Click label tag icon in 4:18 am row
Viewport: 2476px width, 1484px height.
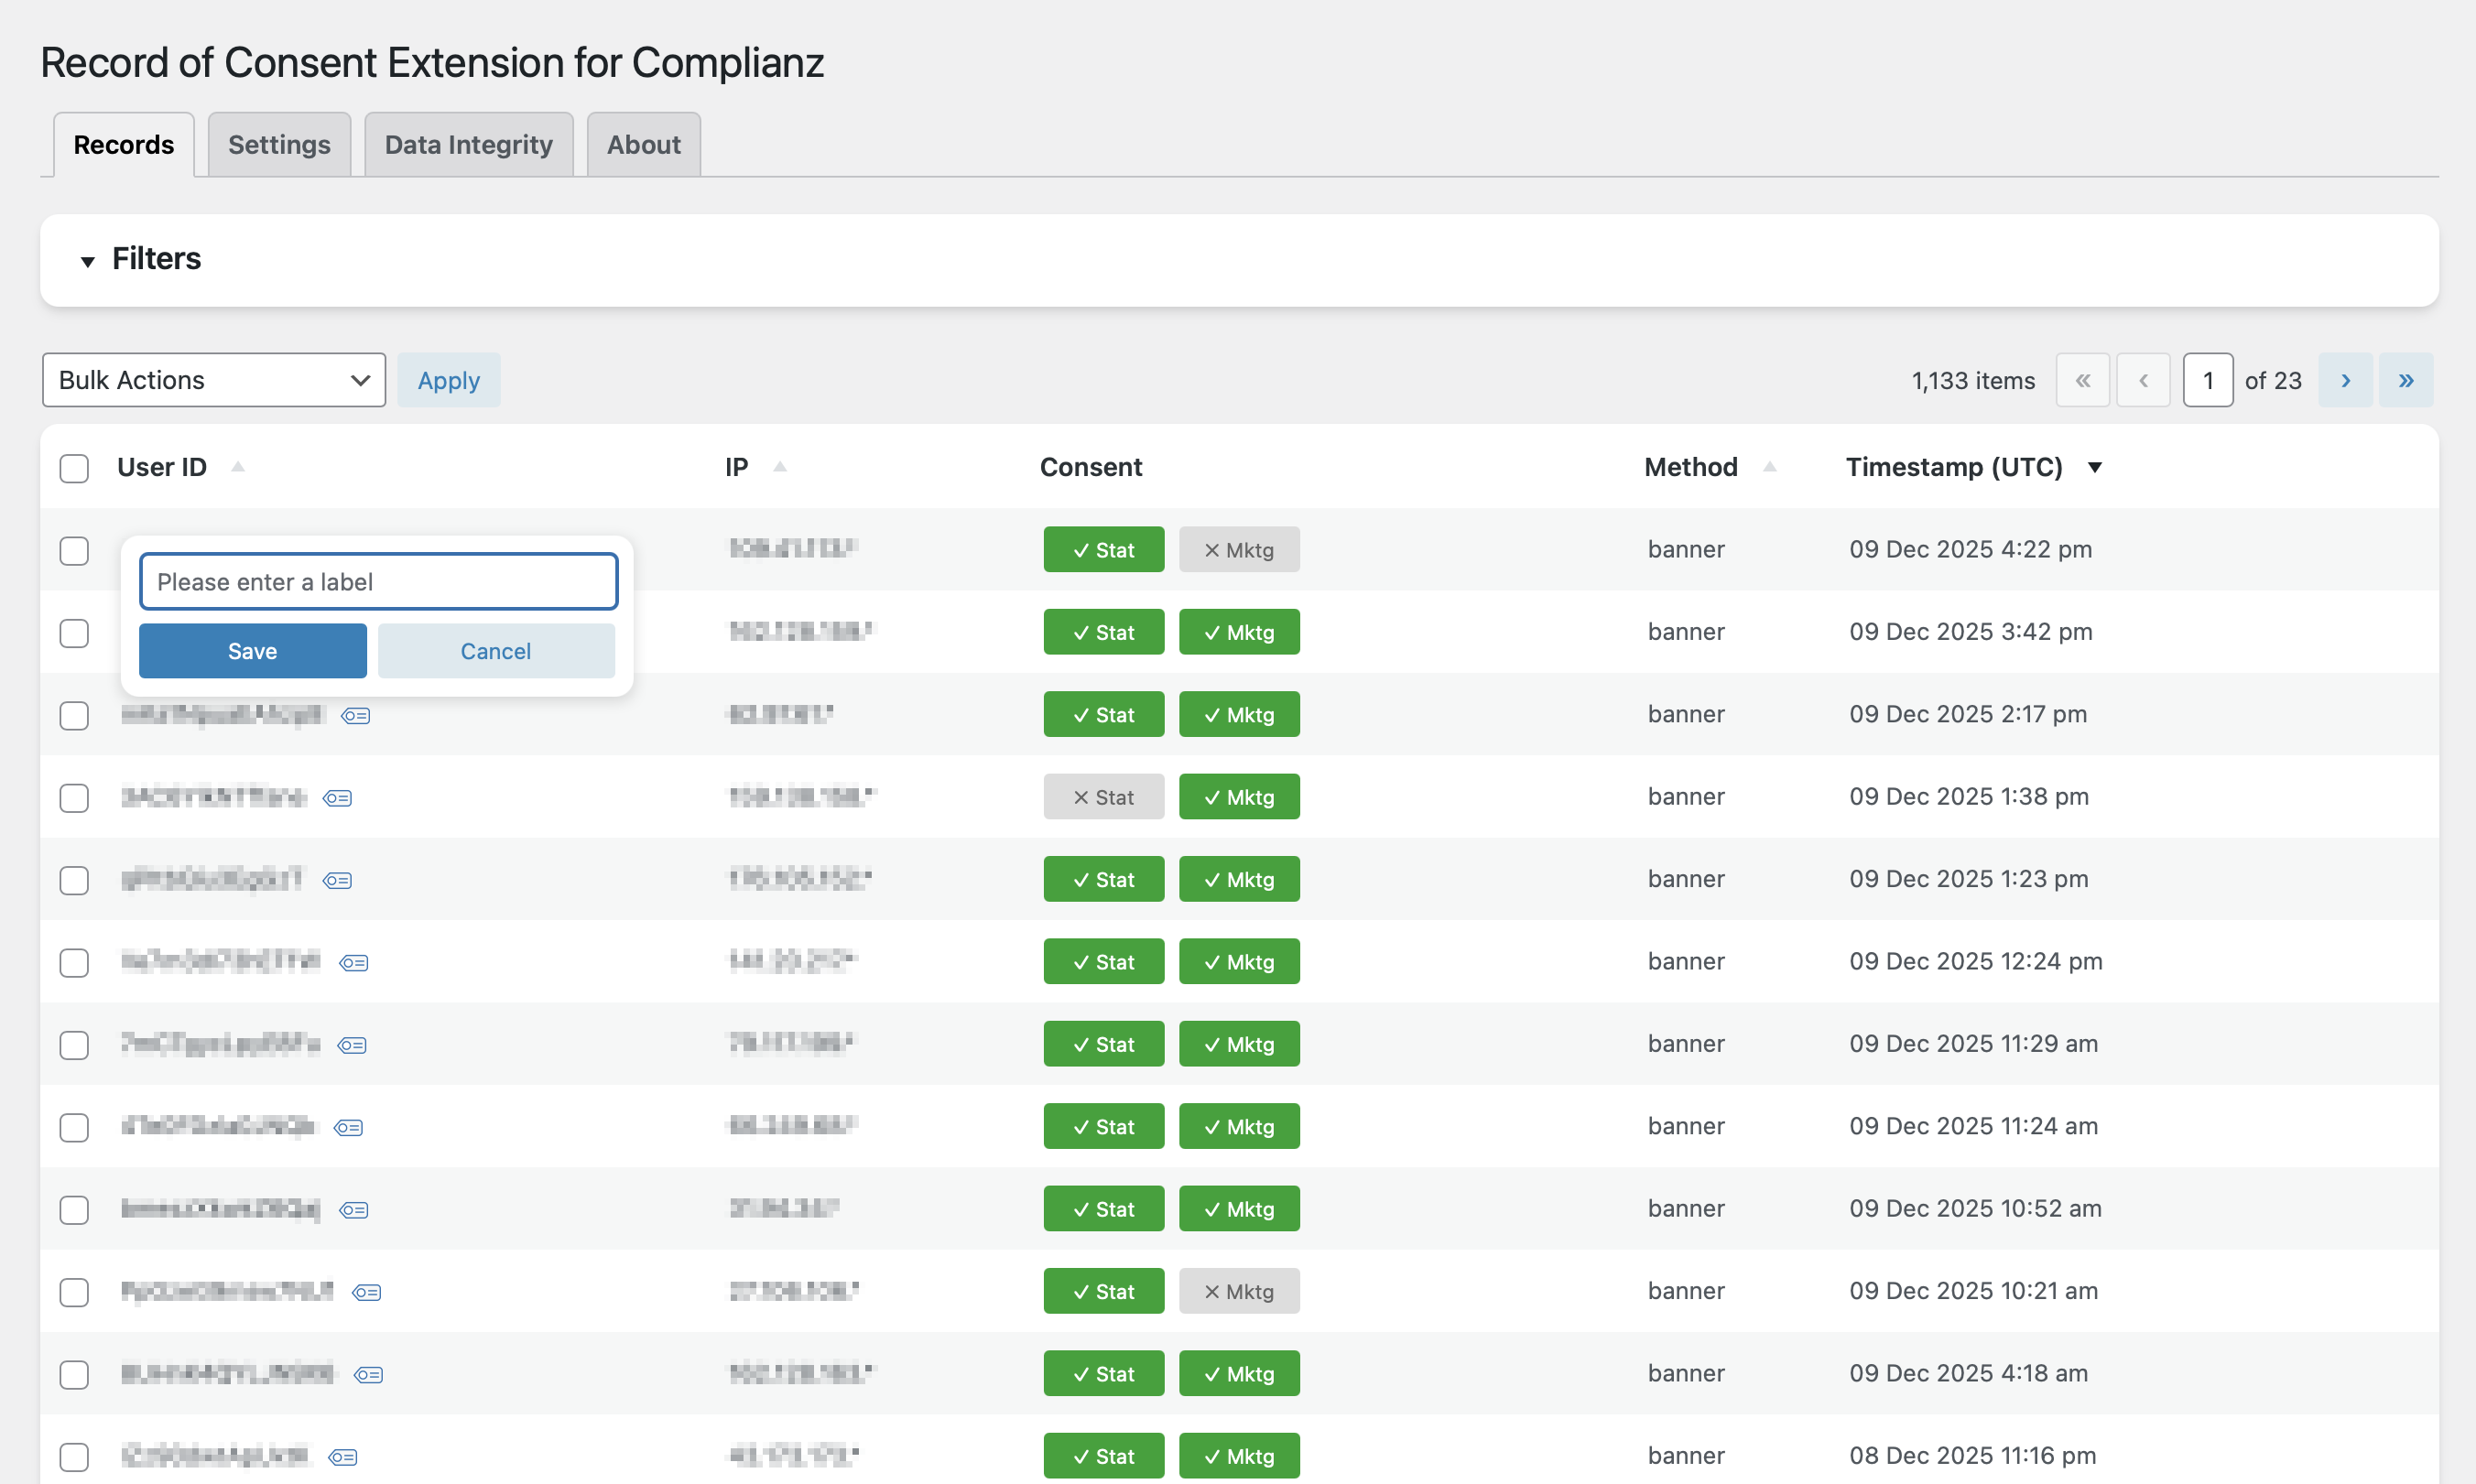click(x=369, y=1375)
